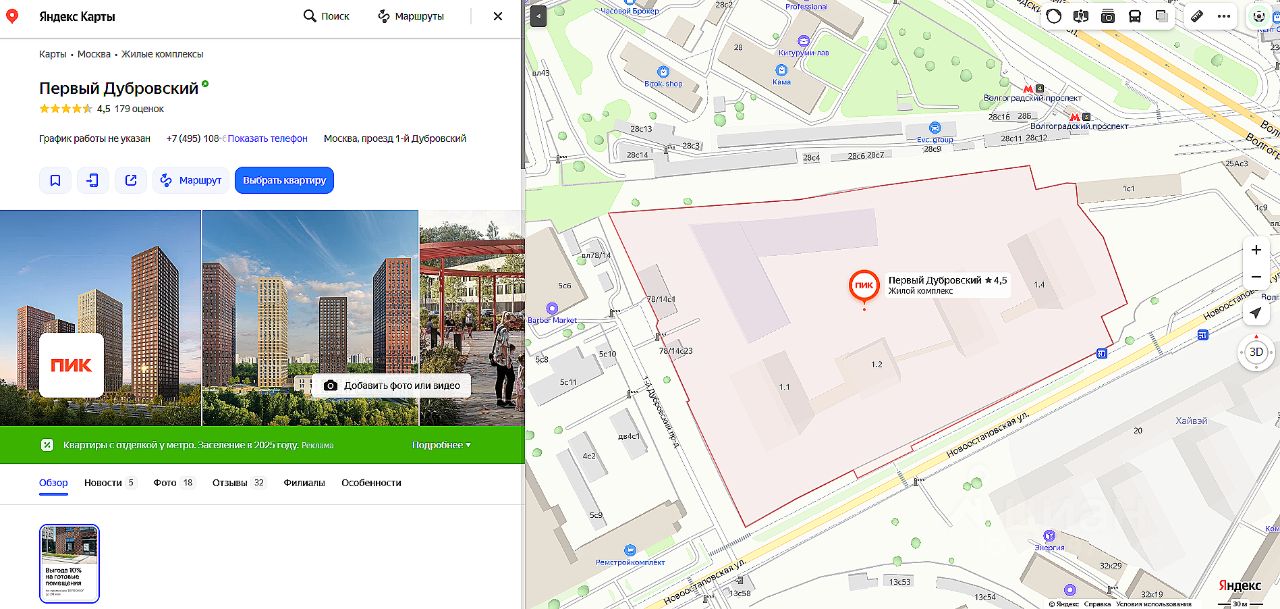Click the profile avatar icon
1280x609 pixels.
click(x=1259, y=16)
